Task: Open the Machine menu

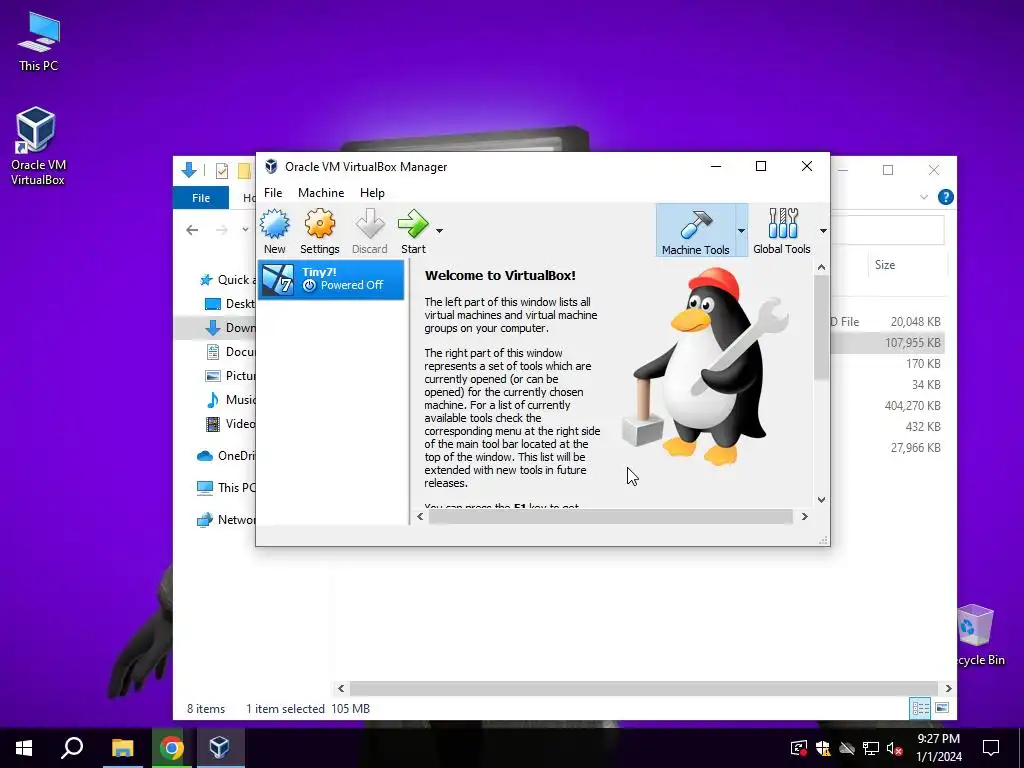Action: click(x=321, y=193)
